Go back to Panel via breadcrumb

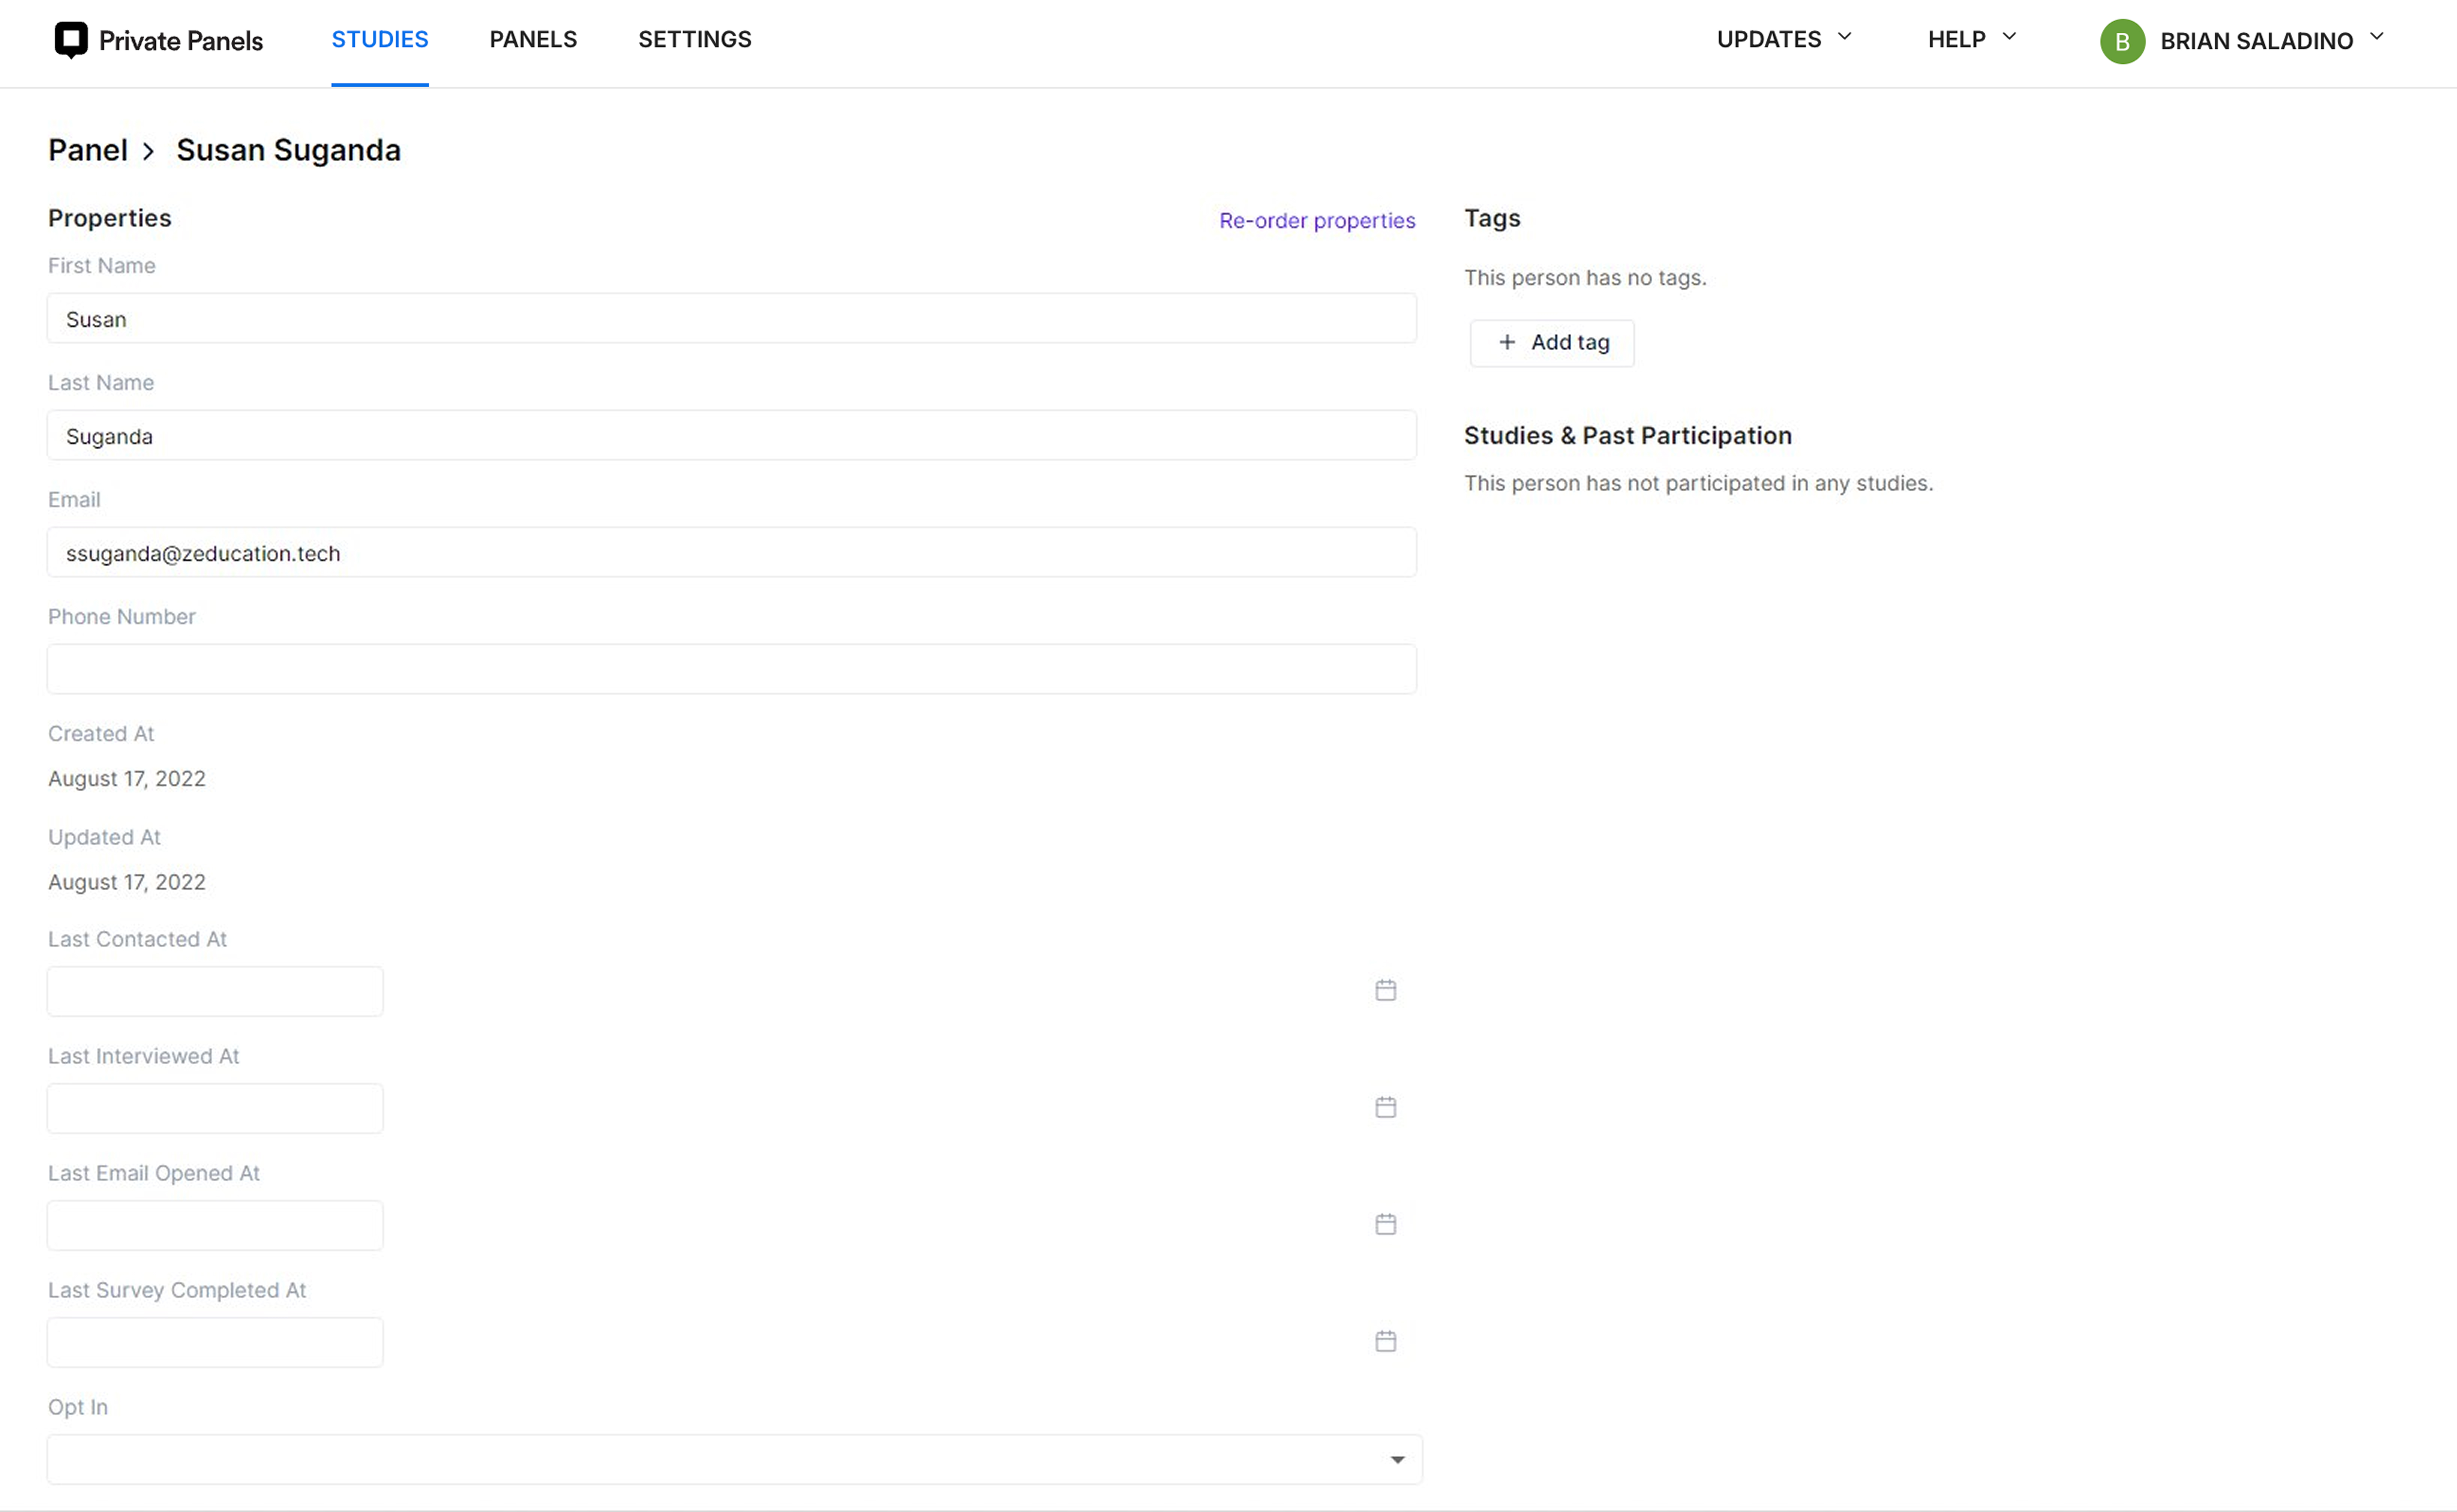[x=88, y=150]
